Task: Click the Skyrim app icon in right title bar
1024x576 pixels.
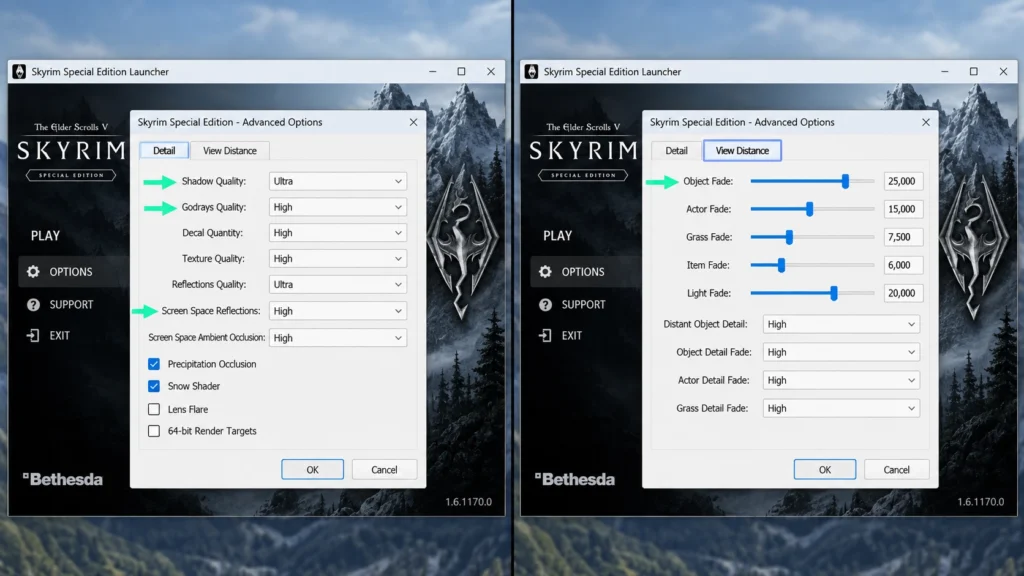Action: 531,72
